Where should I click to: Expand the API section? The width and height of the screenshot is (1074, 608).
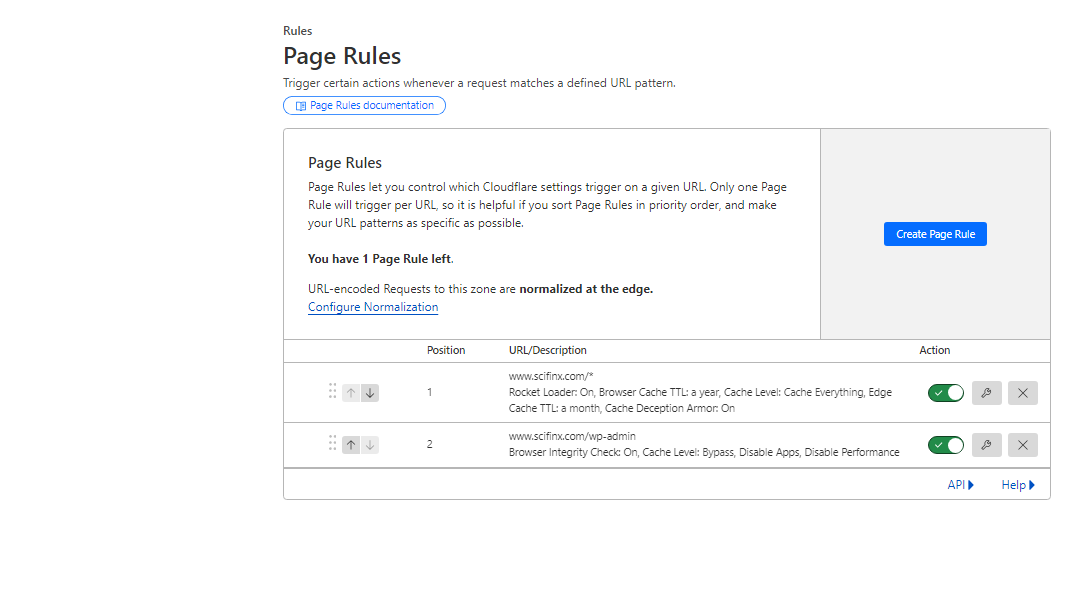[x=960, y=485]
